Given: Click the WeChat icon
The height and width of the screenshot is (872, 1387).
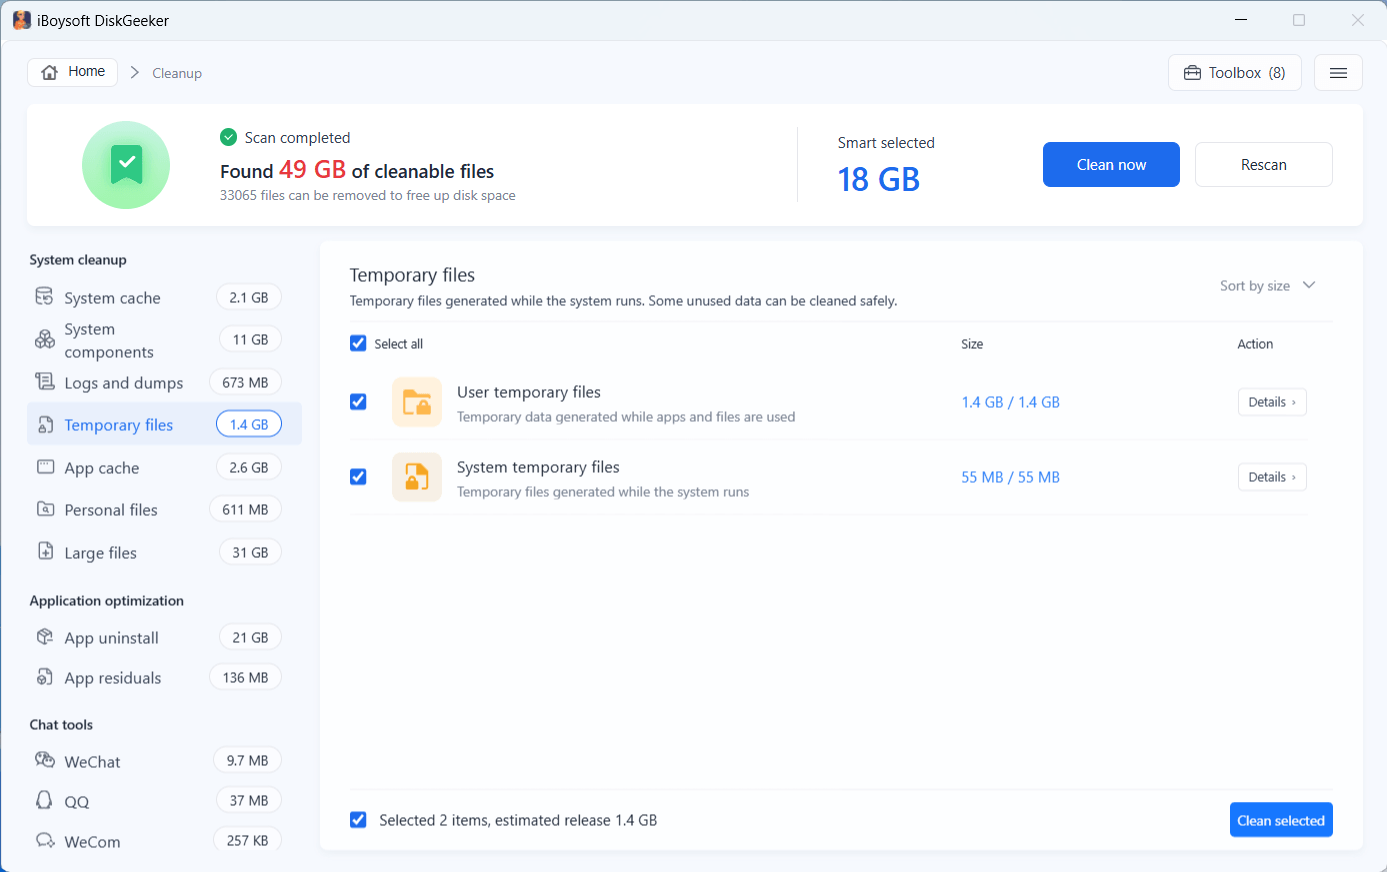Looking at the screenshot, I should 45,760.
